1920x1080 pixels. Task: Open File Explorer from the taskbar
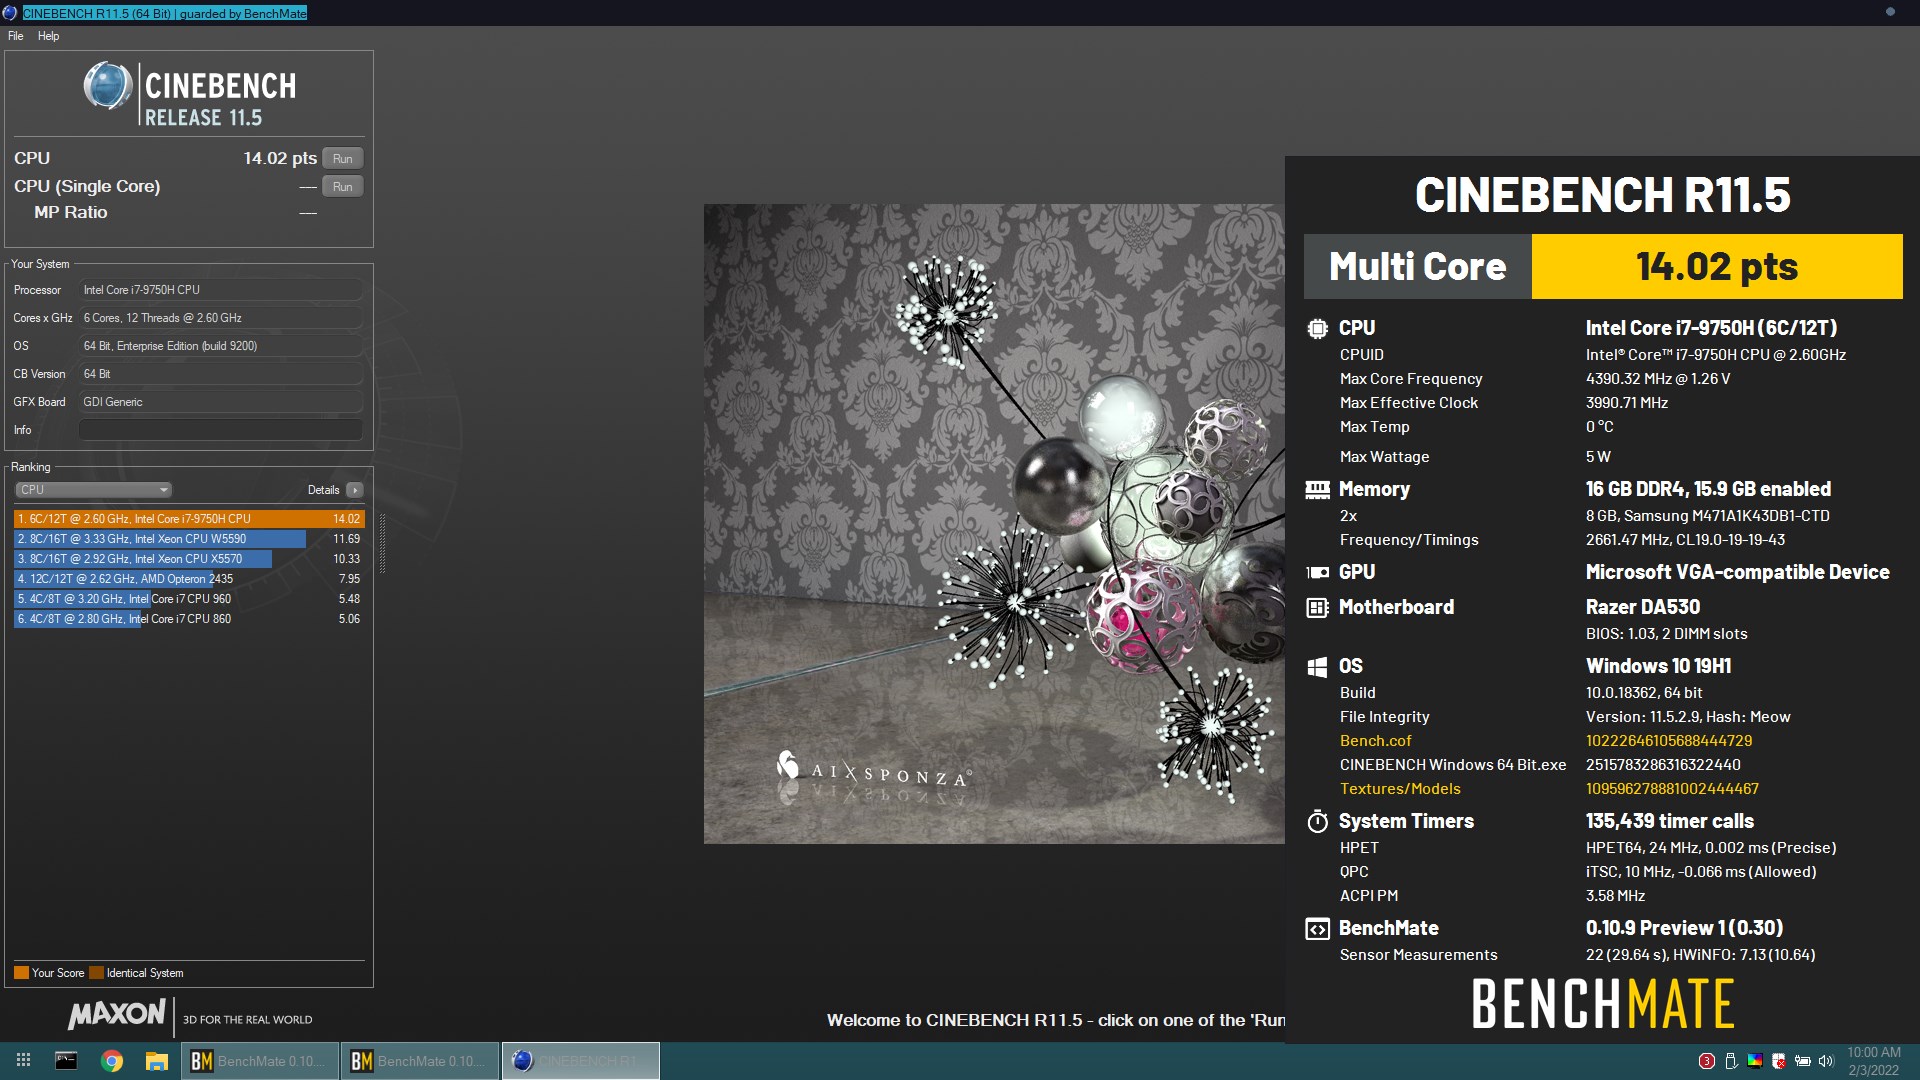[x=157, y=1061]
